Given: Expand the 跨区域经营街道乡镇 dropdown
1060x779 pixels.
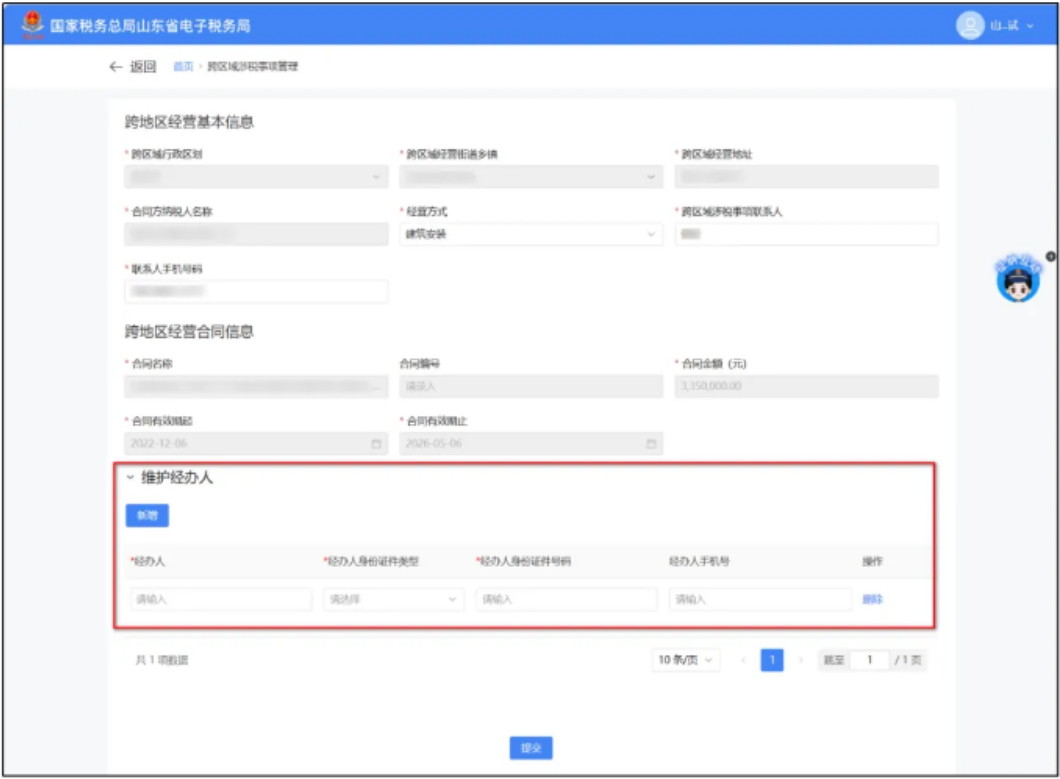Looking at the screenshot, I should click(x=530, y=177).
